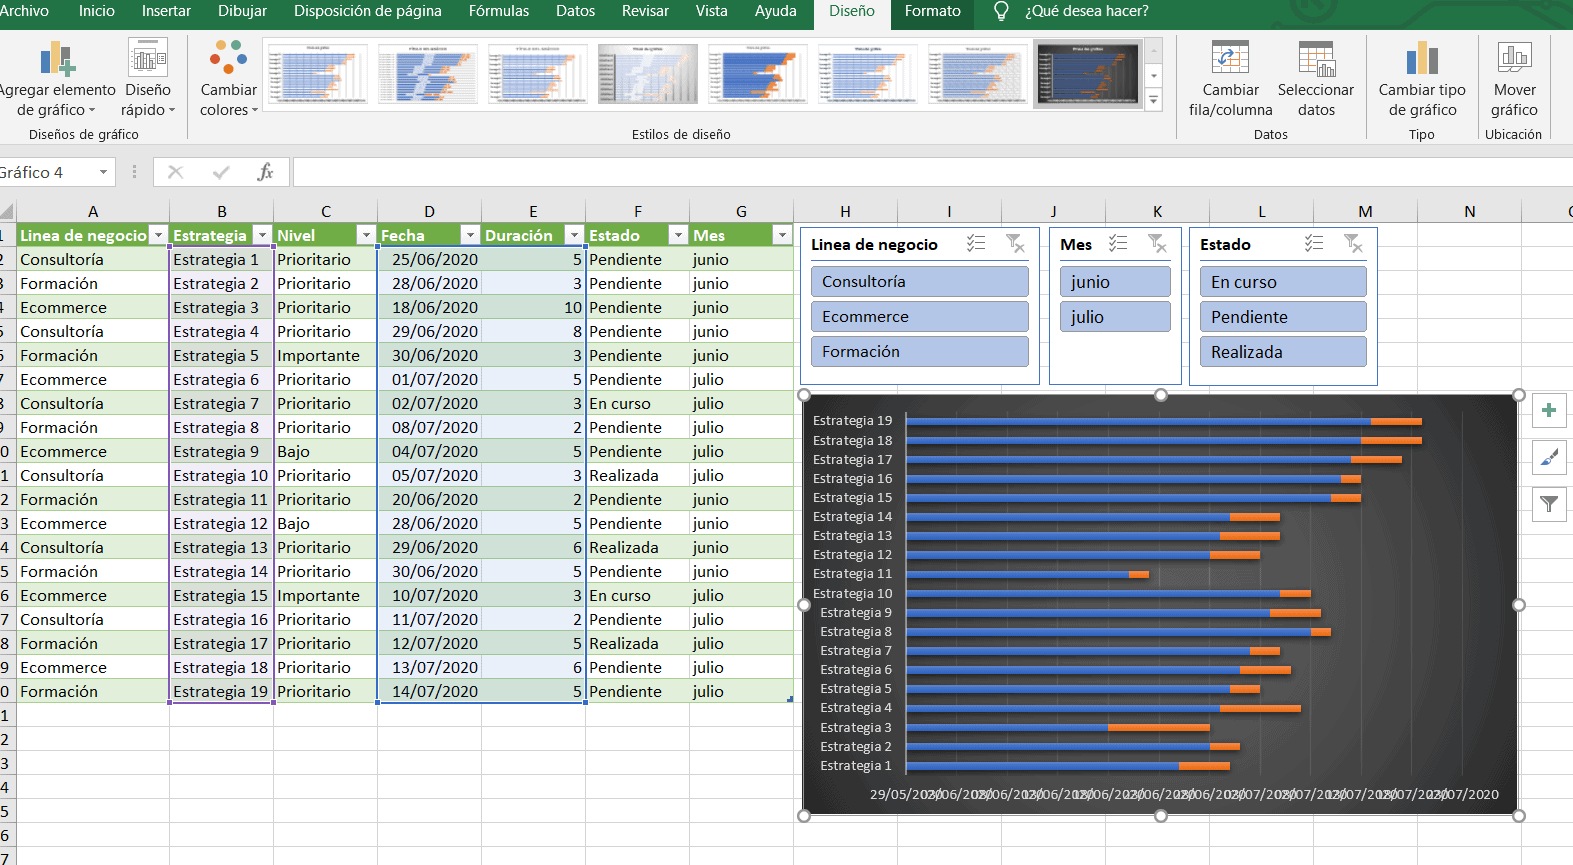Click the insert function fx button
Screen dimensions: 1573x865
[265, 172]
